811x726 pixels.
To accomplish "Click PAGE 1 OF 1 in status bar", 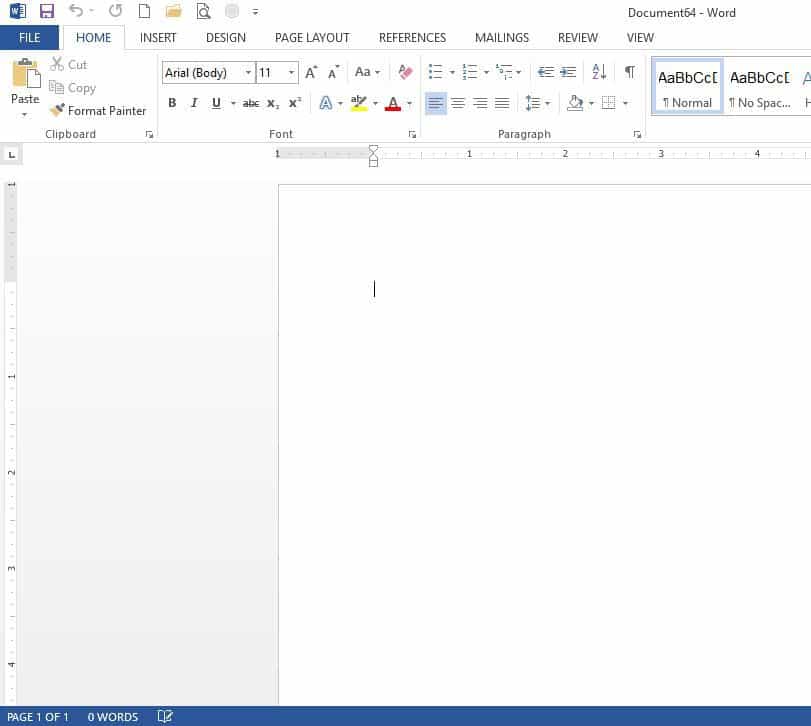I will click(x=38, y=717).
